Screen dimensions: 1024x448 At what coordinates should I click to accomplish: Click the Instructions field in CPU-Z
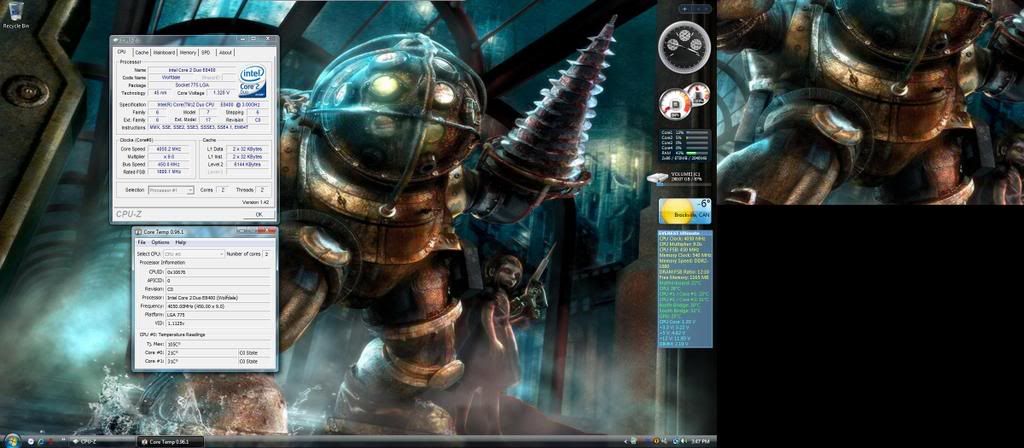(x=208, y=128)
